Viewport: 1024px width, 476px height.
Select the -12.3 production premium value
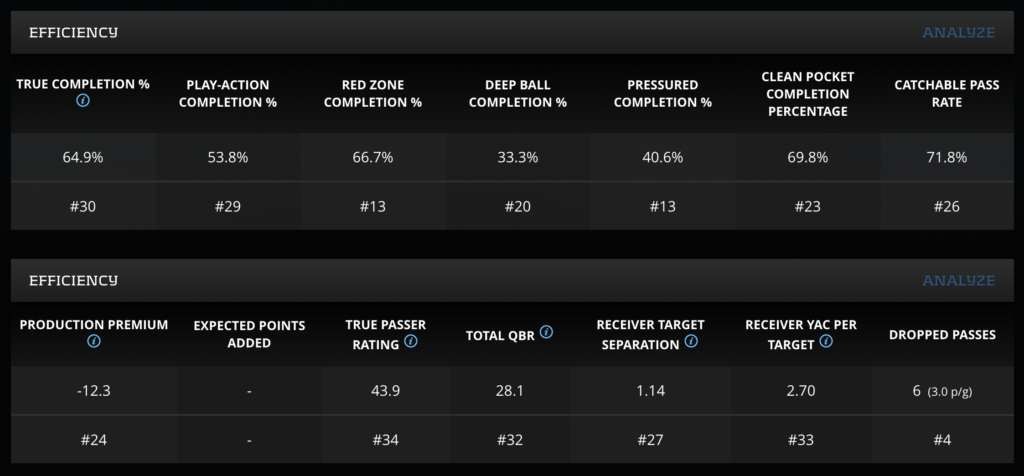coord(94,391)
